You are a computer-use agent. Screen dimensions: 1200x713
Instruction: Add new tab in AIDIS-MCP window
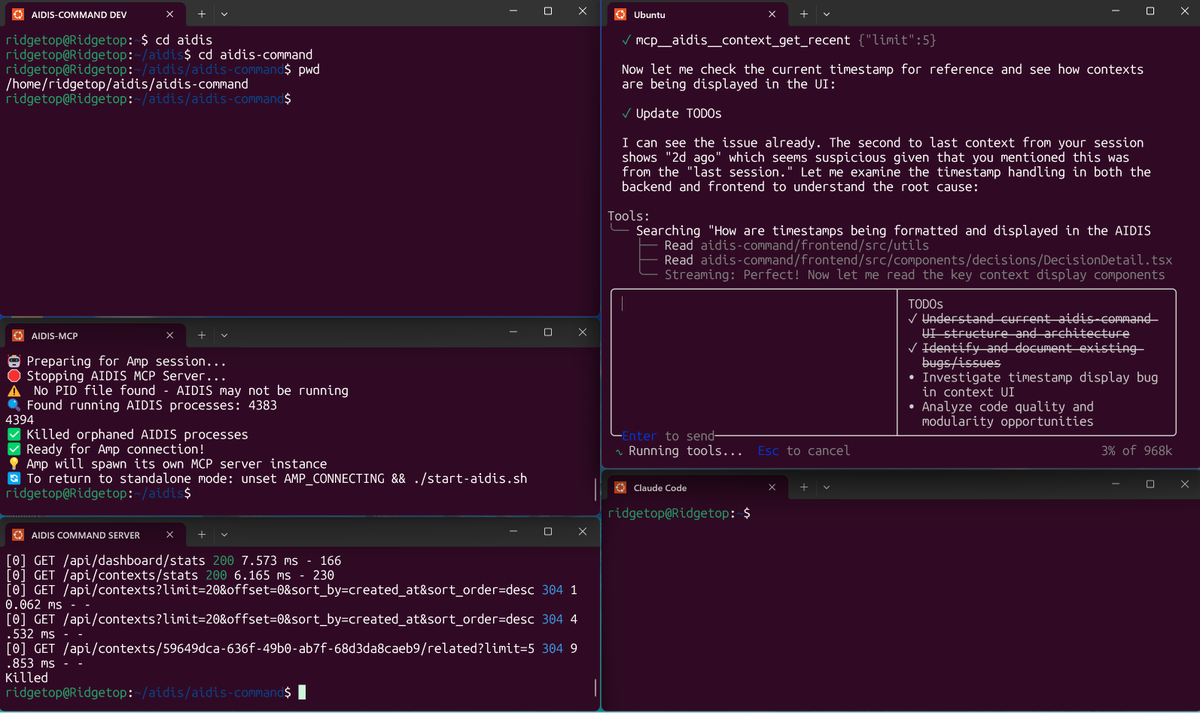[201, 336]
